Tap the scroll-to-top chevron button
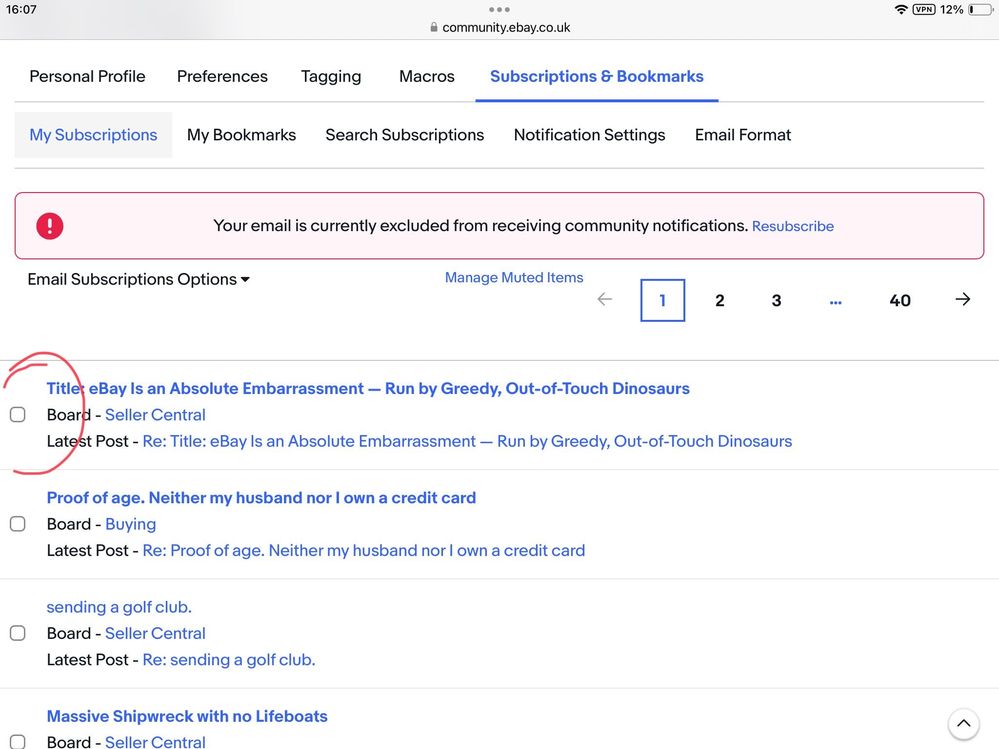Viewport: 999px width, 749px height. click(963, 724)
